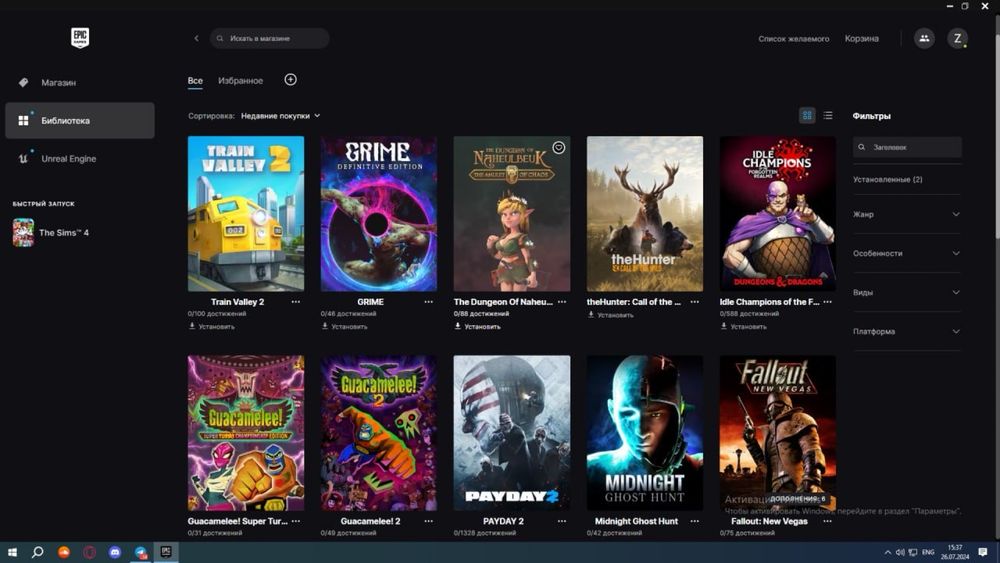Open GRIME three-dot options menu

coord(429,302)
